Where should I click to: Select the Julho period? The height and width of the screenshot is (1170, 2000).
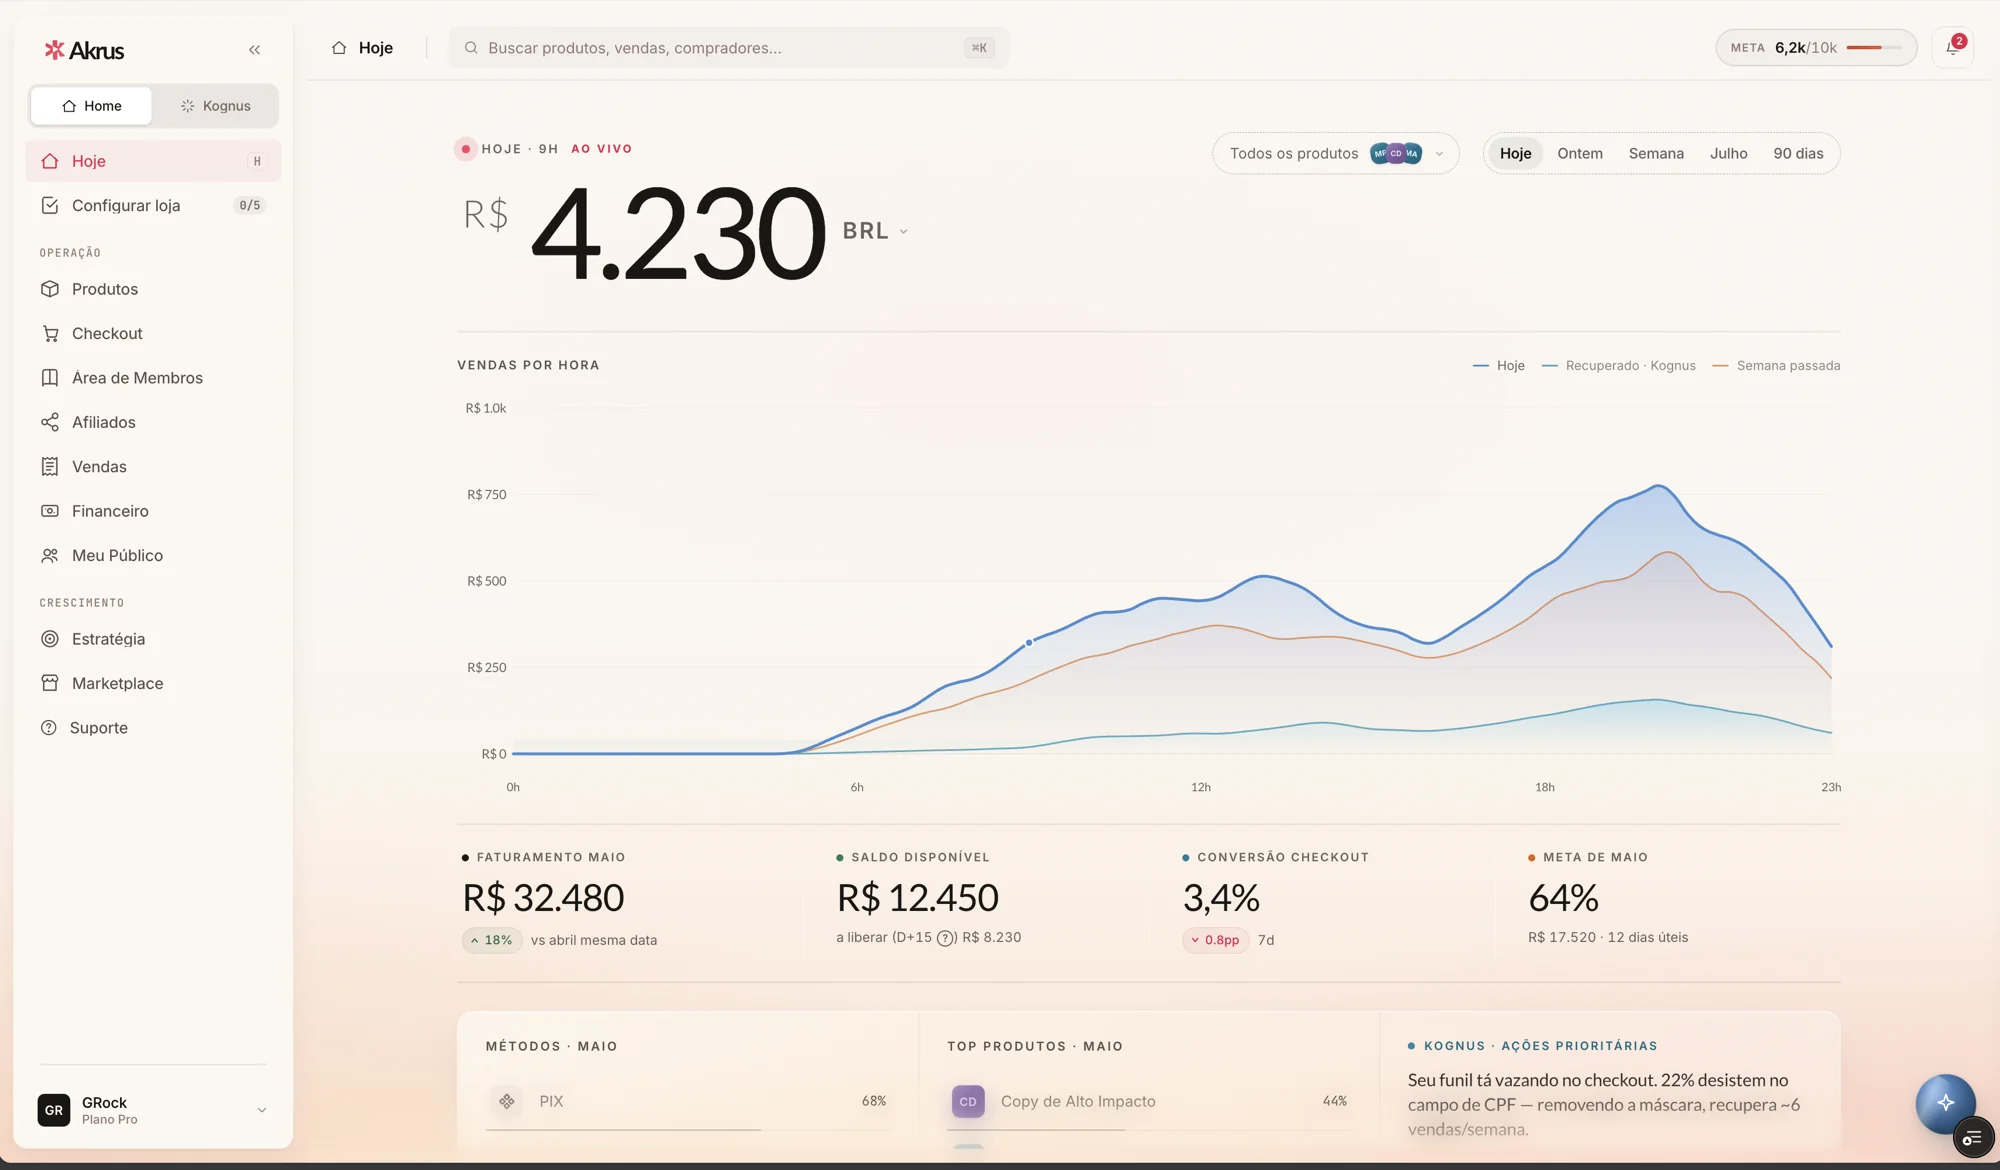(1728, 154)
